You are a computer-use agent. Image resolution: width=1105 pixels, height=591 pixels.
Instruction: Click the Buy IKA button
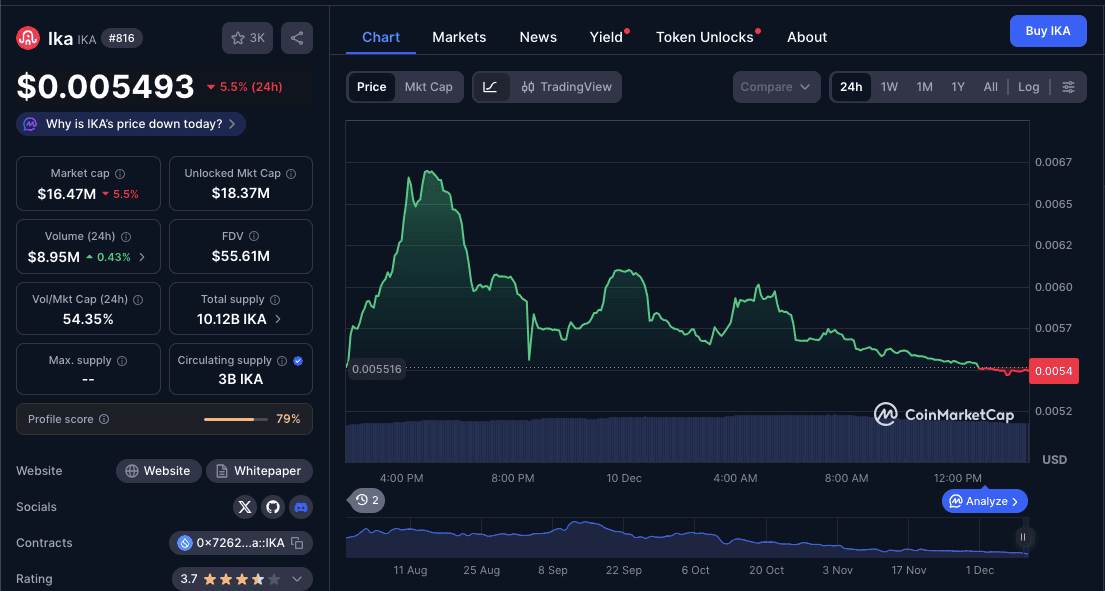coord(1048,31)
